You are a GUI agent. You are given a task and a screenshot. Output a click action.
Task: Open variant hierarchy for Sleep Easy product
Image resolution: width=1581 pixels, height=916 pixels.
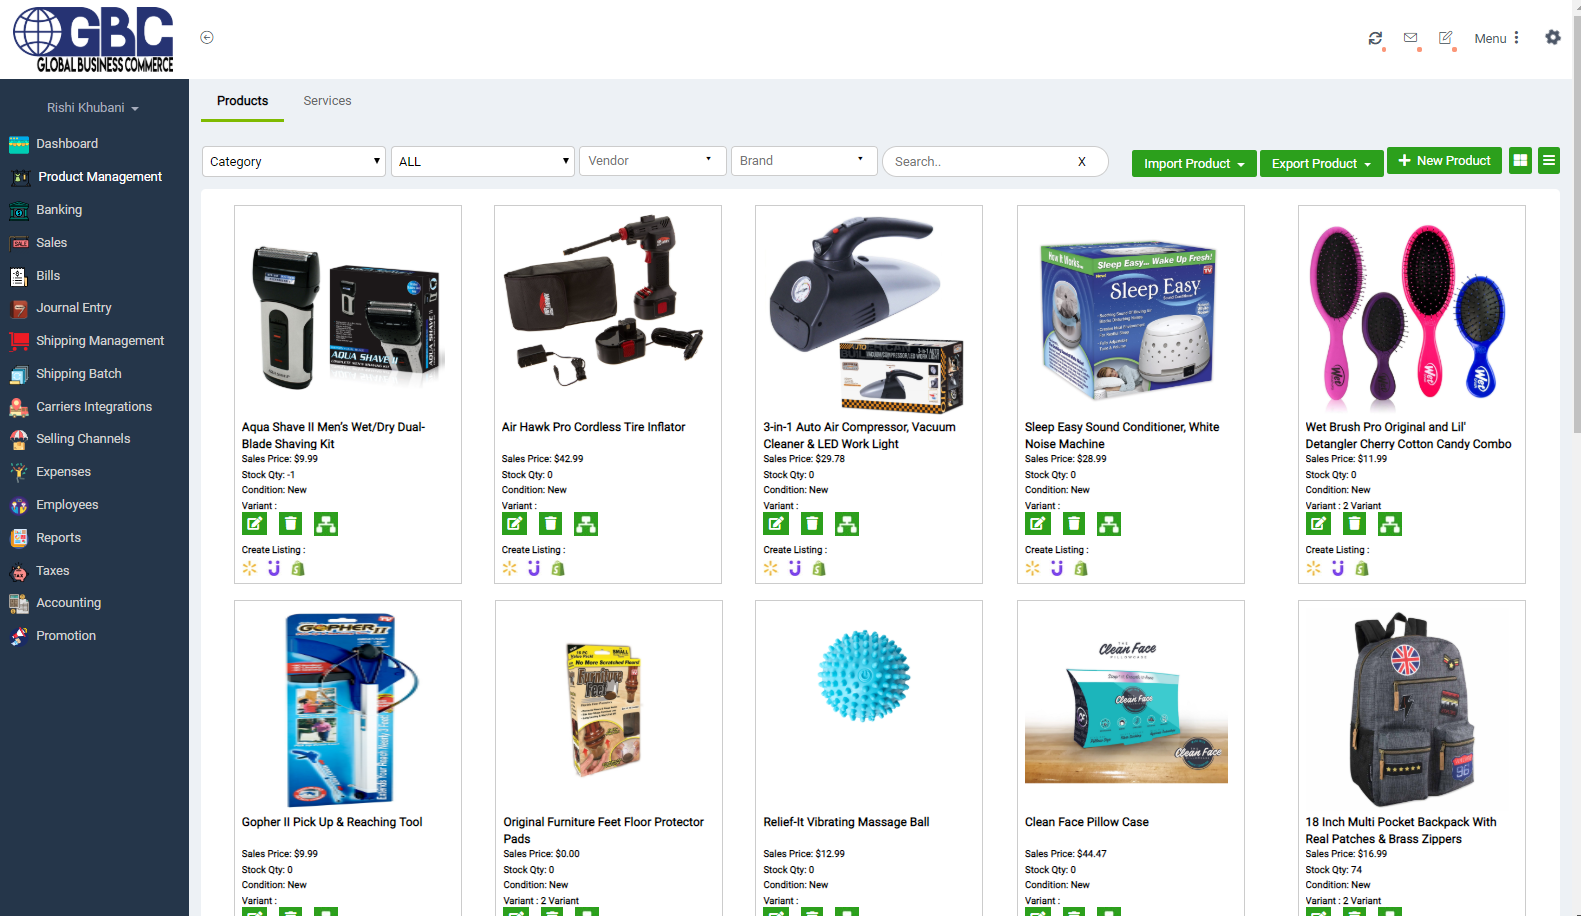1109,523
